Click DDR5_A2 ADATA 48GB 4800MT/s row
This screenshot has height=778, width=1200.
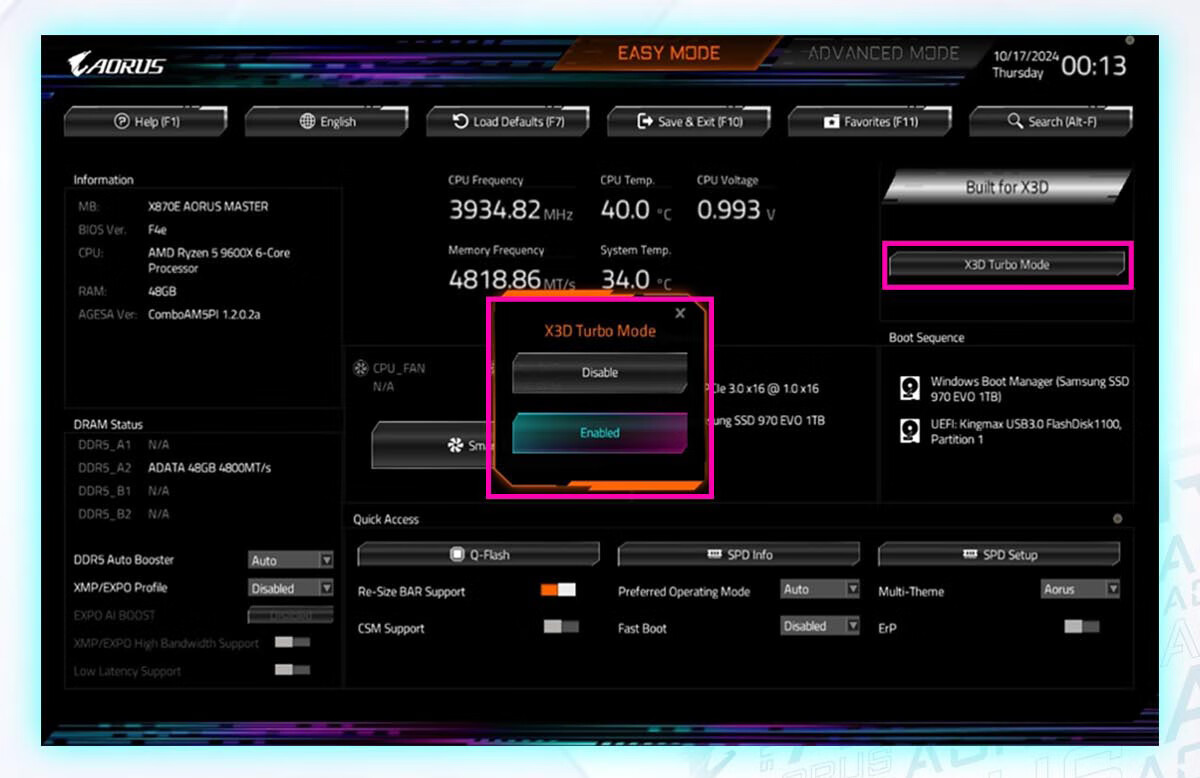[175, 467]
